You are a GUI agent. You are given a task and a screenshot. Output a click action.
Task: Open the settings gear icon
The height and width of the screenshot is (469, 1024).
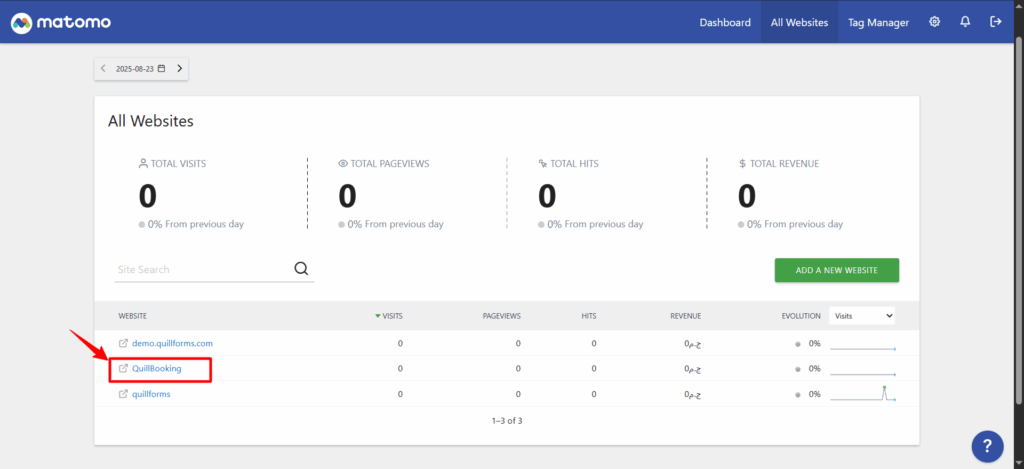pyautogui.click(x=934, y=22)
